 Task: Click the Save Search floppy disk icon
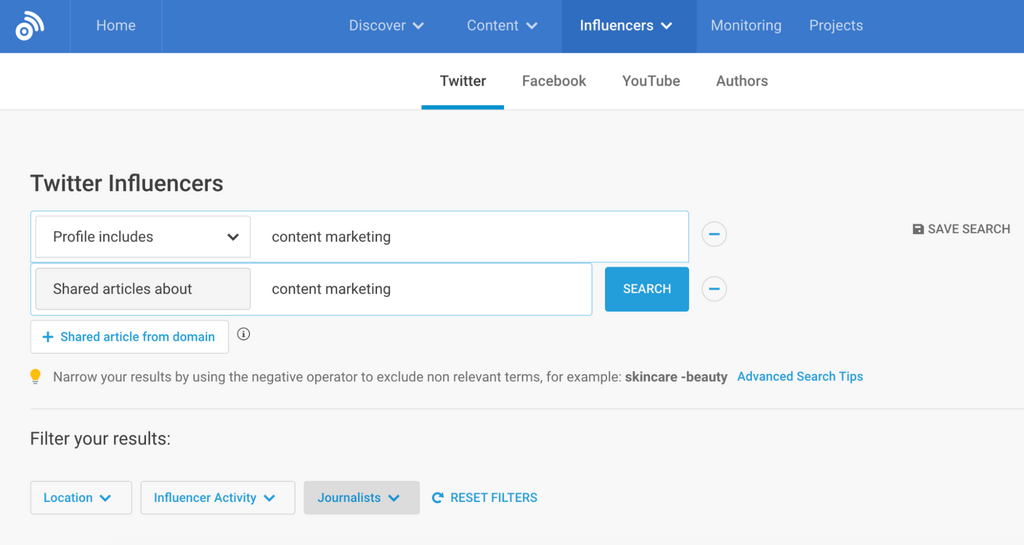pyautogui.click(x=918, y=229)
